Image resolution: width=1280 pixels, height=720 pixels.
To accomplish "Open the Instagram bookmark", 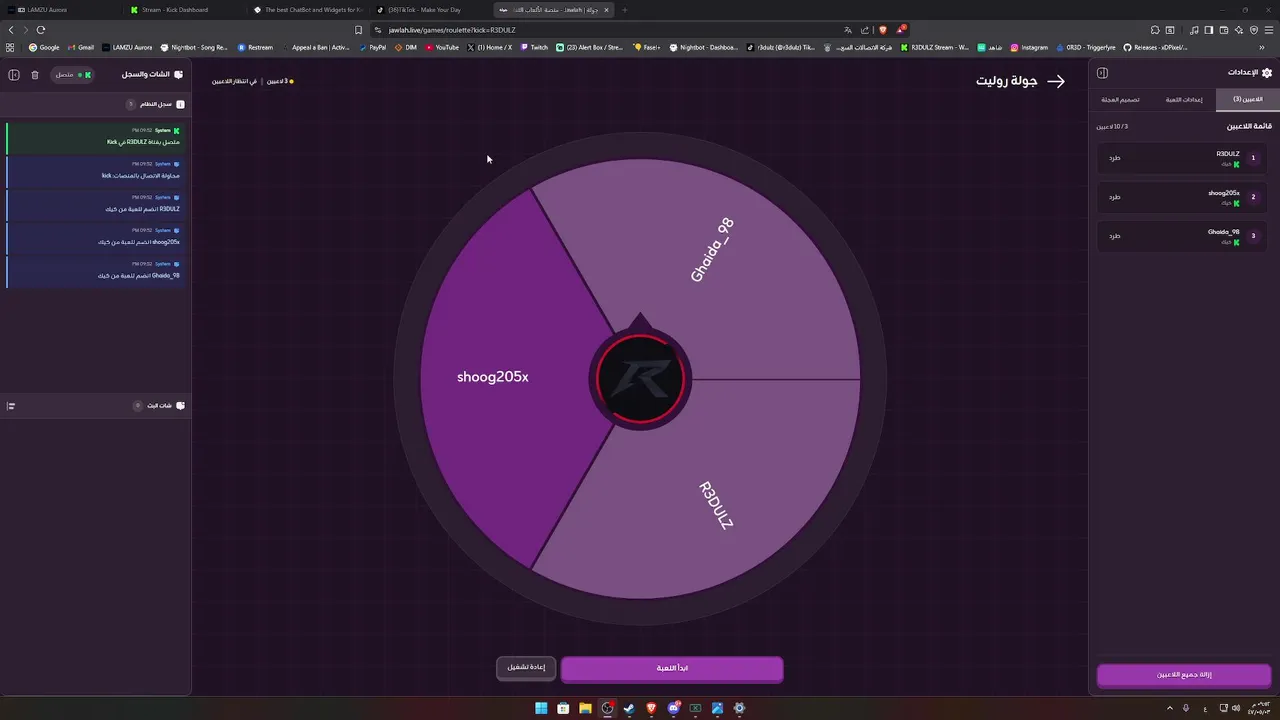I will click(1029, 47).
